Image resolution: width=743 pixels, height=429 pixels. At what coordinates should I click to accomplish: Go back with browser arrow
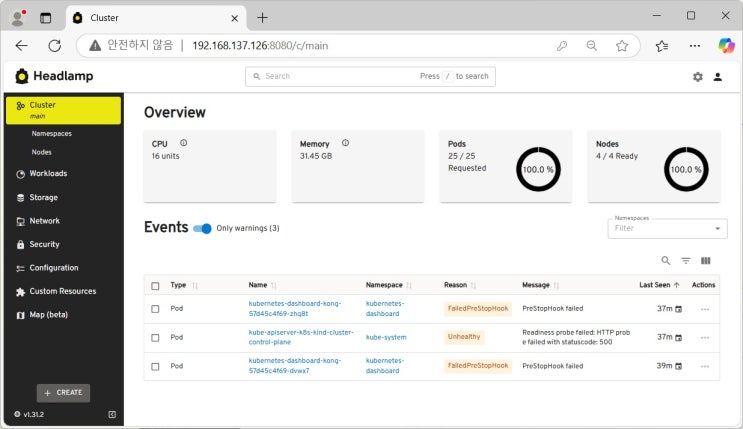pos(21,46)
